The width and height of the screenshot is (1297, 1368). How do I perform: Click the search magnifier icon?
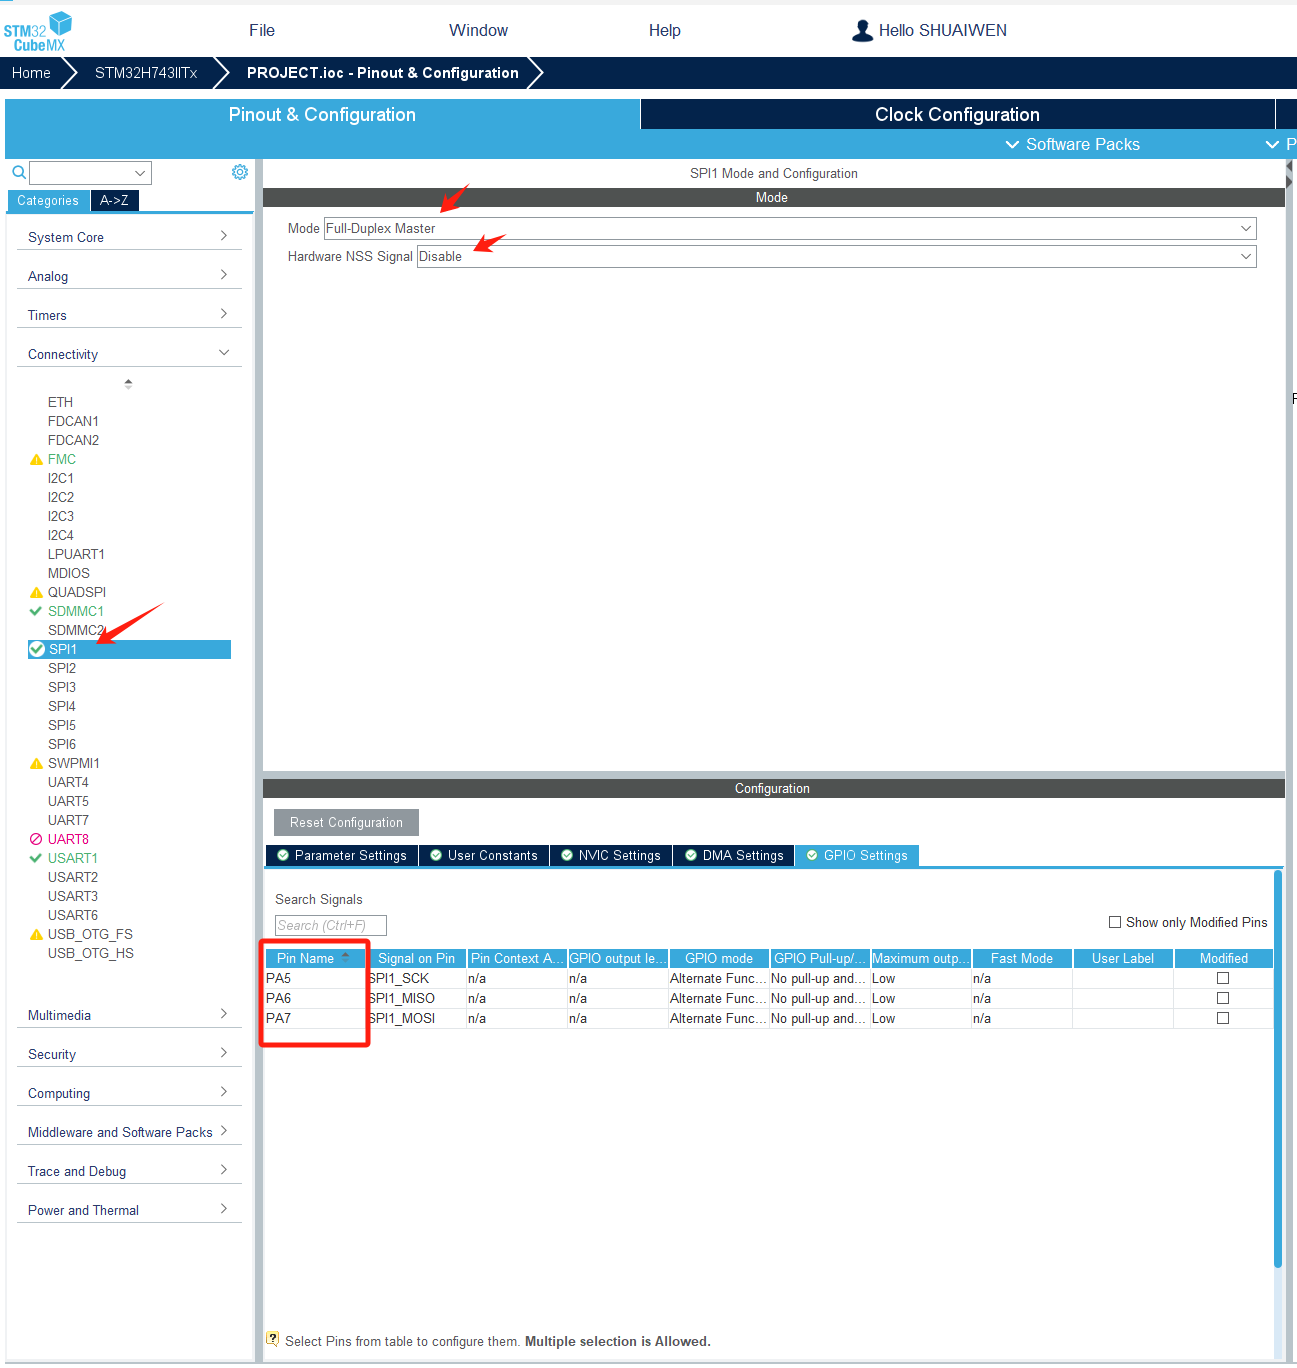(x=19, y=172)
